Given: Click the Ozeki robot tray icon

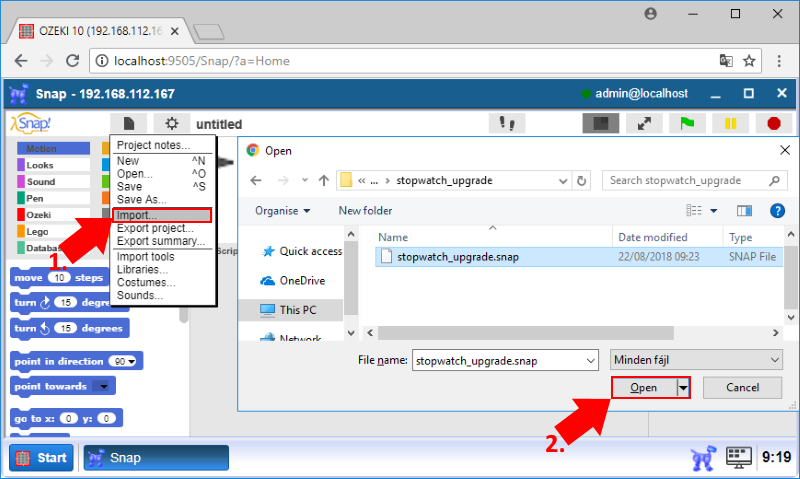Looking at the screenshot, I should pos(704,458).
